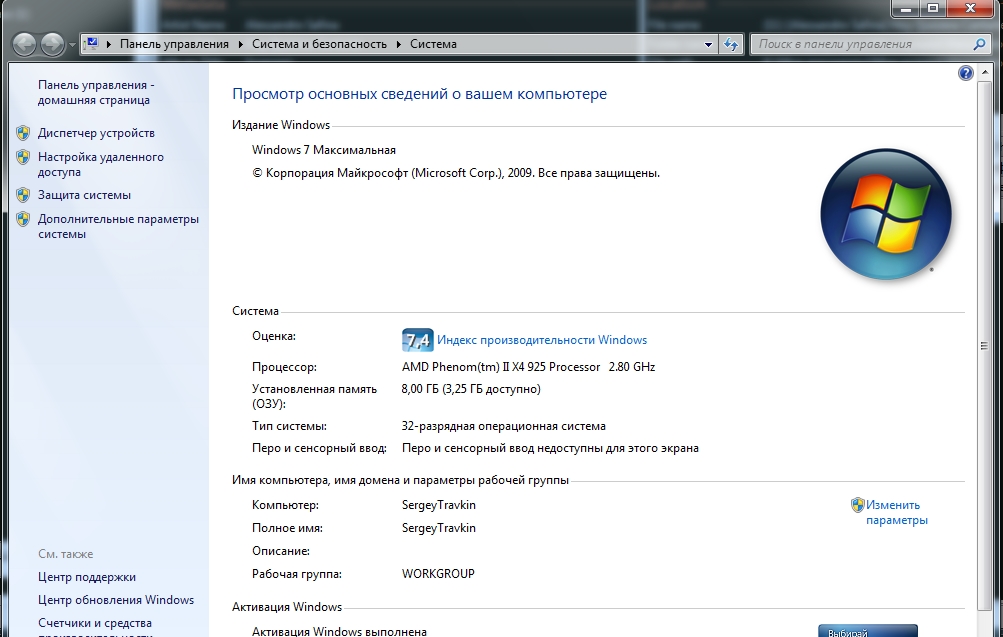Expand the arrow after 'Панель управления' breadcrumb

coord(241,44)
